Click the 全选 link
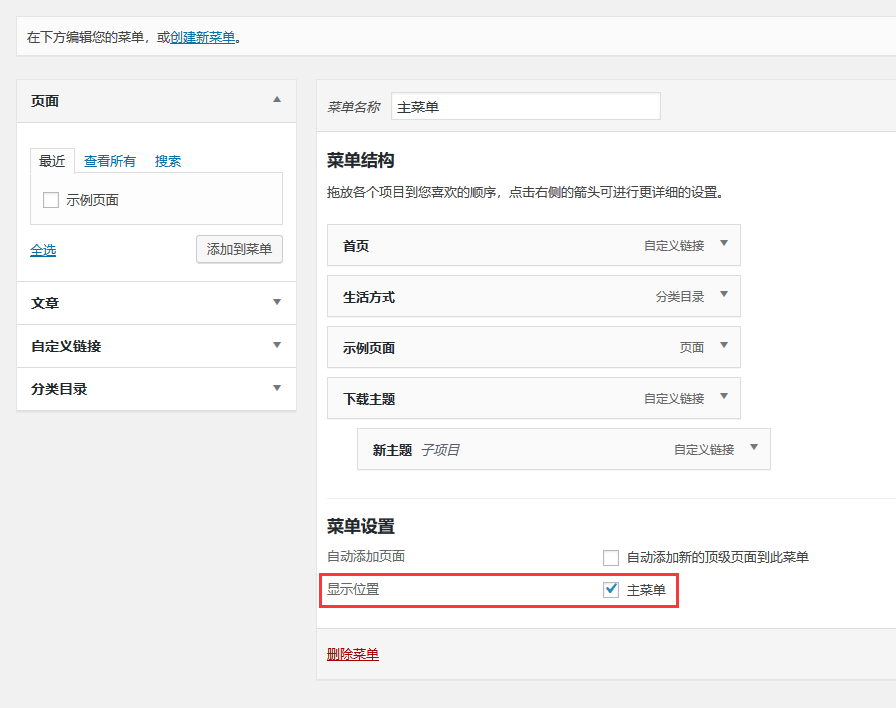This screenshot has width=896, height=708. pyautogui.click(x=43, y=250)
